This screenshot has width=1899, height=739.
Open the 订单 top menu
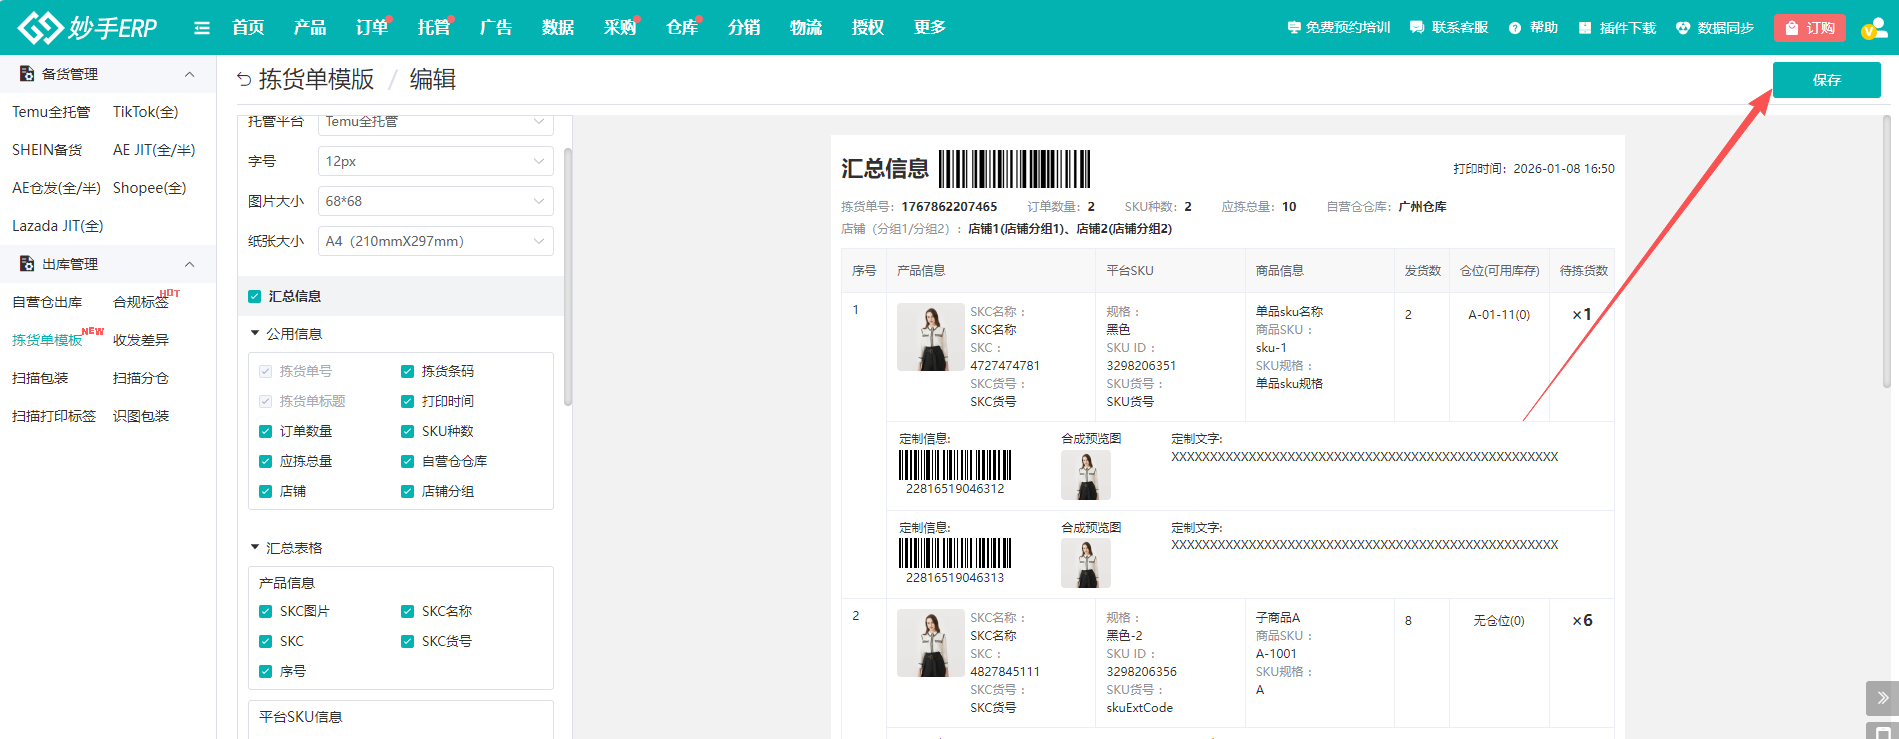coord(371,28)
